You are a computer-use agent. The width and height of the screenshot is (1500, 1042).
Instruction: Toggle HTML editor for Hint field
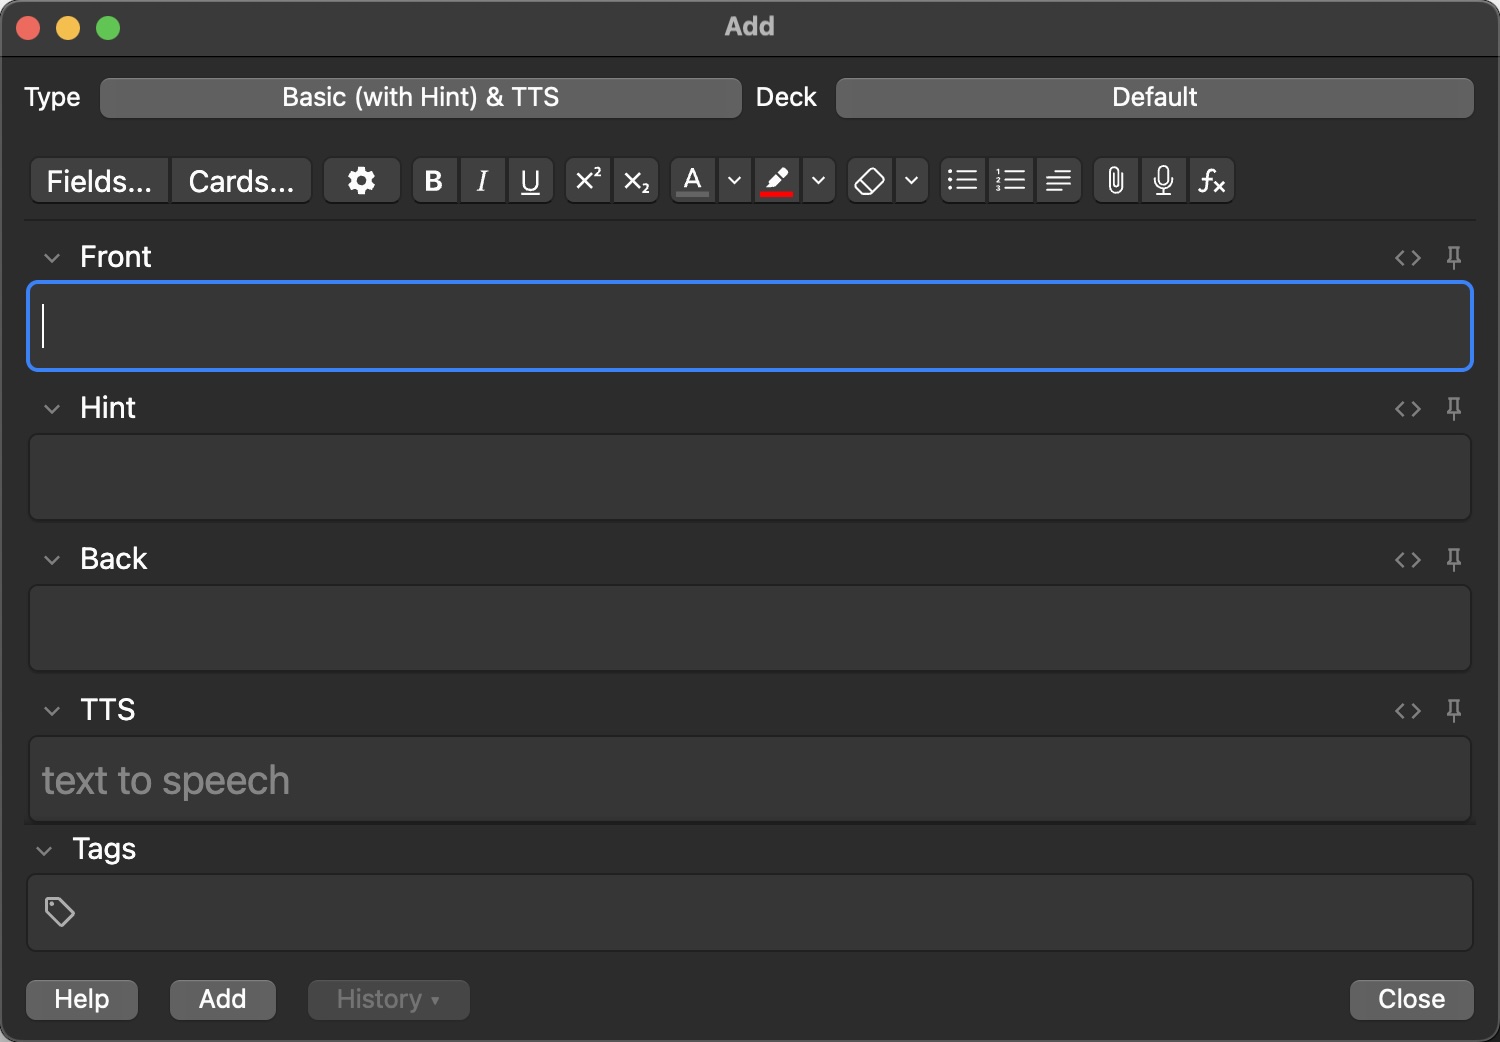[x=1407, y=408]
